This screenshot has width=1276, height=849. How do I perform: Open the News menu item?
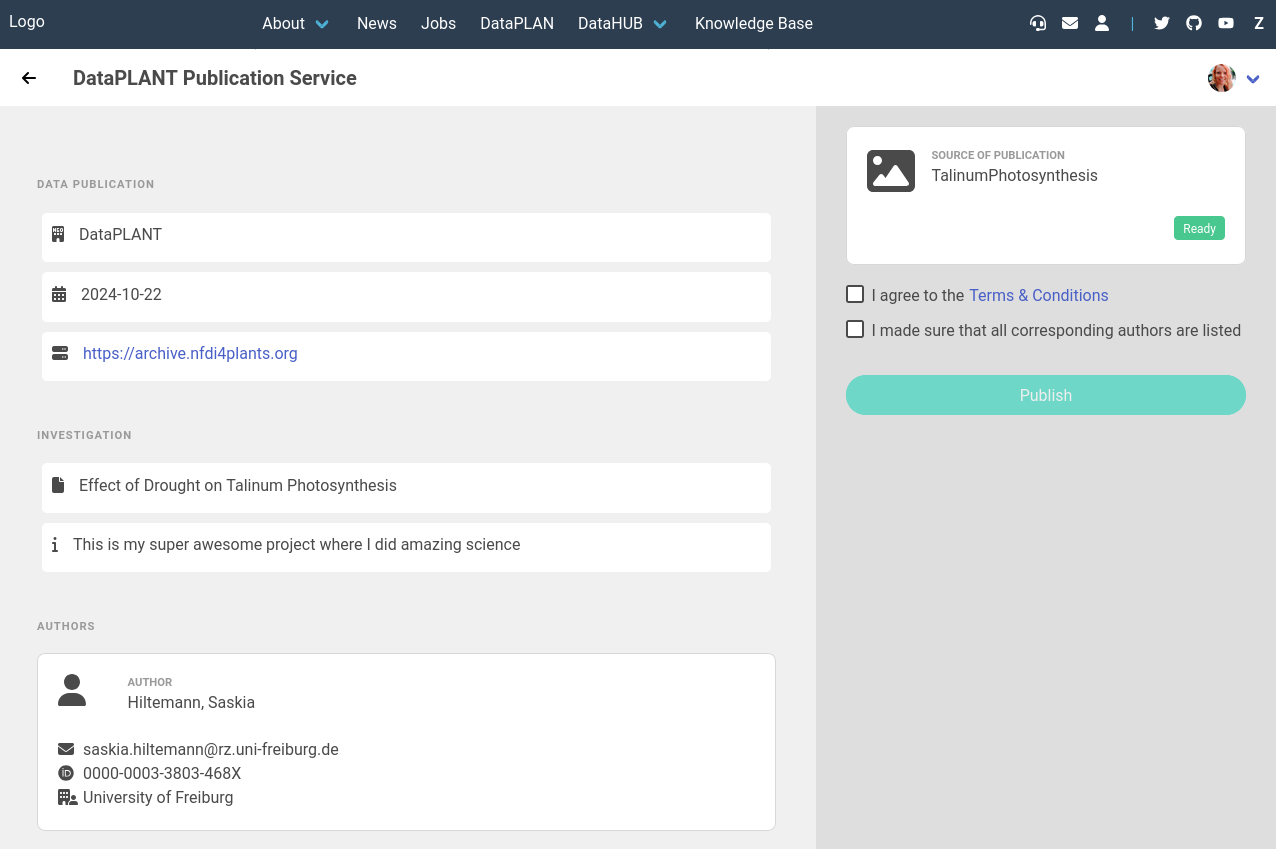pos(377,23)
